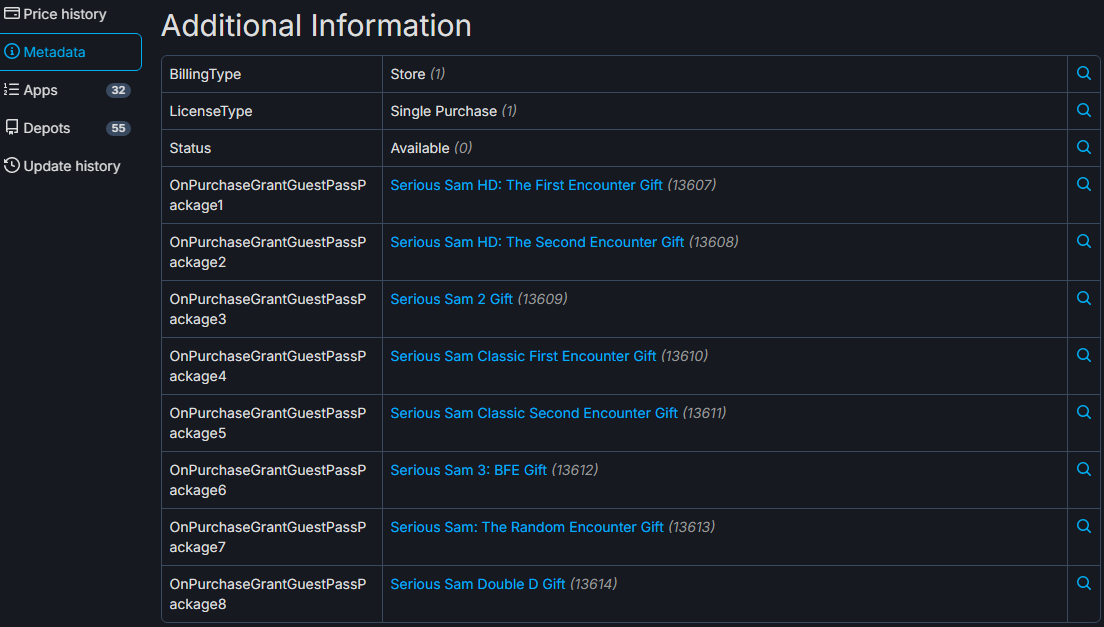Image resolution: width=1104 pixels, height=627 pixels.
Task: Search by OnPurchaseGrantGuestPassPackage7 magnifier icon
Action: pyautogui.click(x=1084, y=526)
